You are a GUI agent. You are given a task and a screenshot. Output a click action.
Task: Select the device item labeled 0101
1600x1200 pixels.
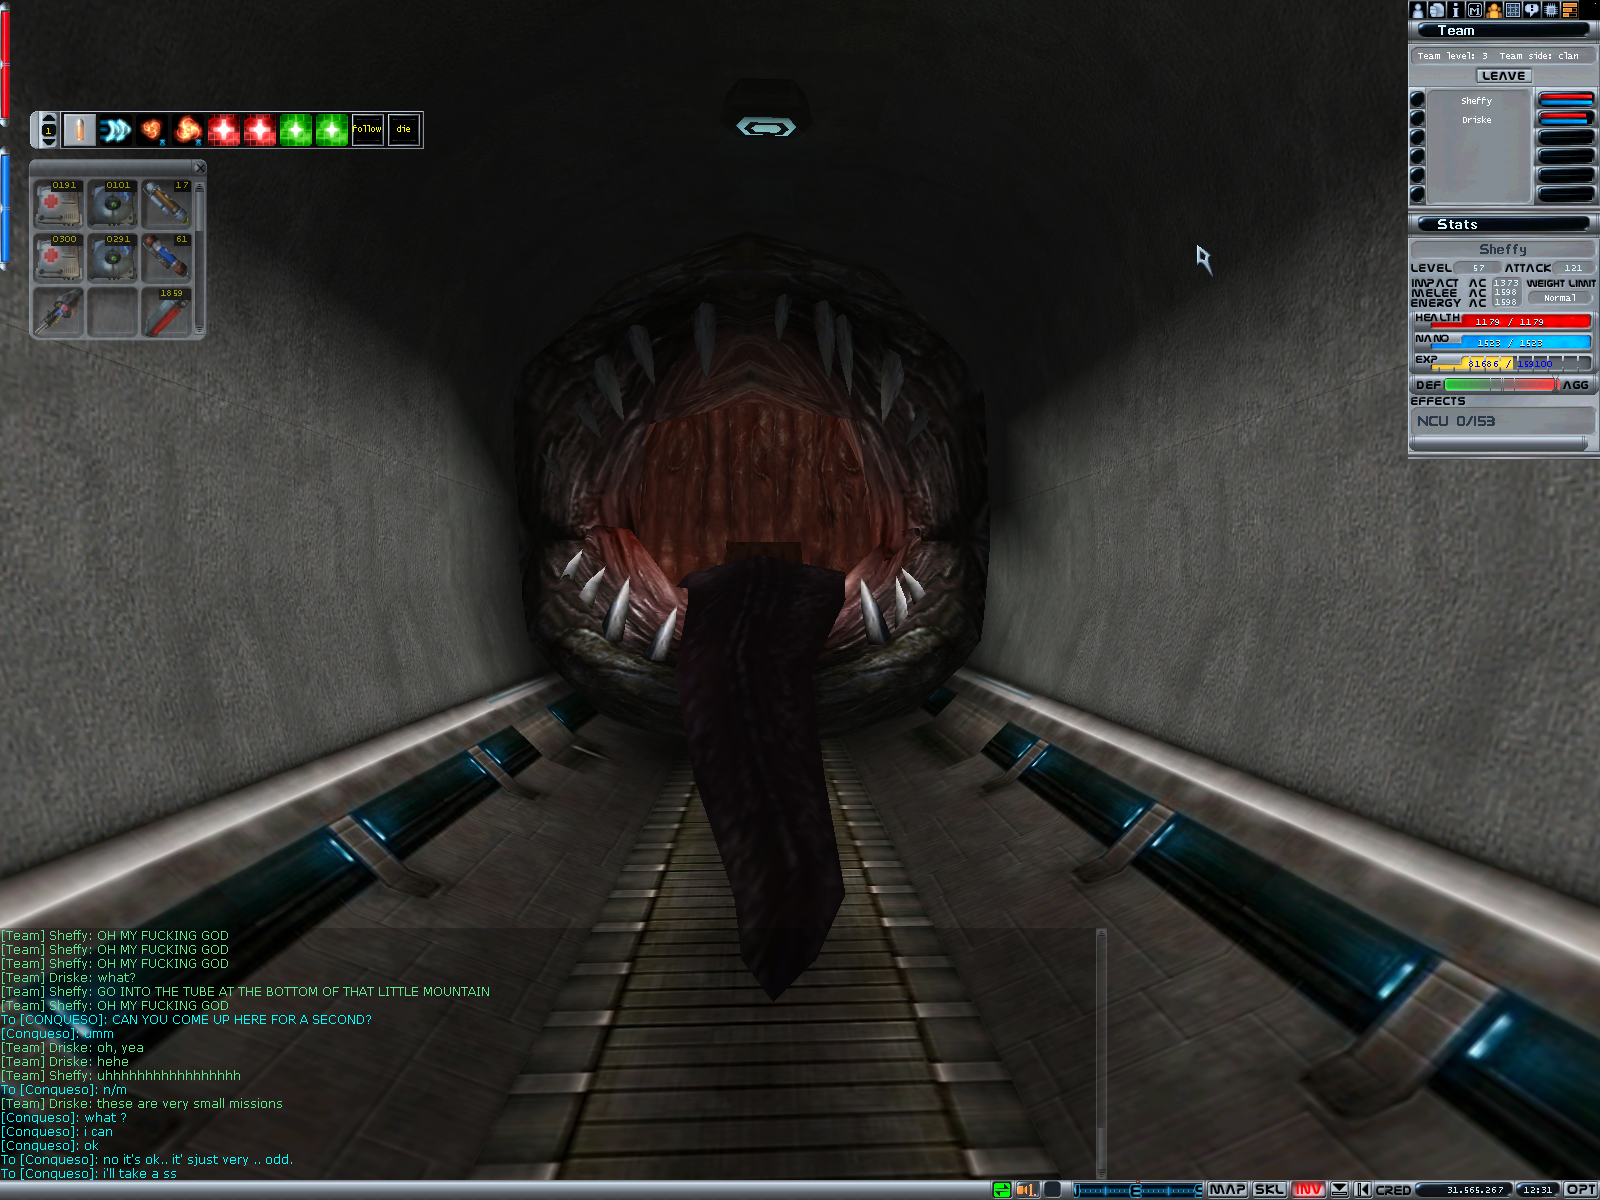[112, 204]
